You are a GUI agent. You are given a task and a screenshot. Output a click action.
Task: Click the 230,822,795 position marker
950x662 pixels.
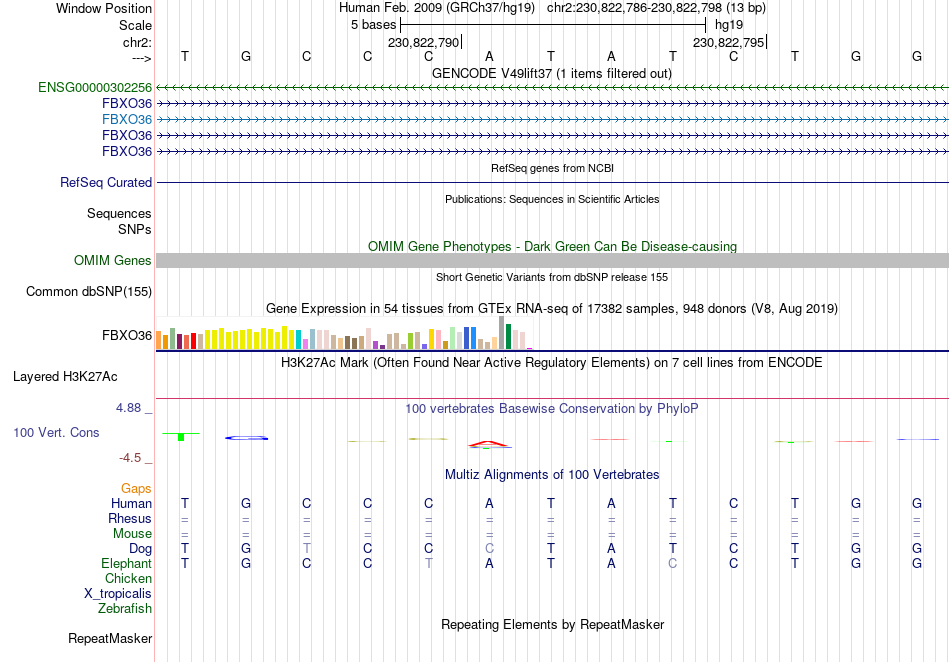click(730, 42)
